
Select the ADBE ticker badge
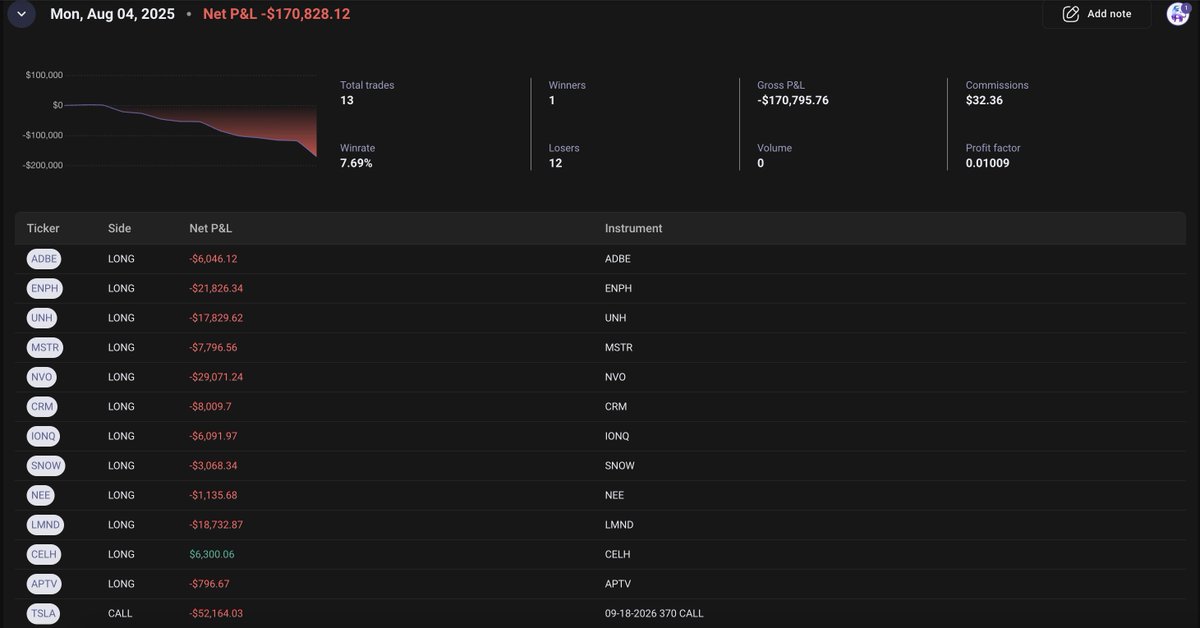click(x=43, y=258)
